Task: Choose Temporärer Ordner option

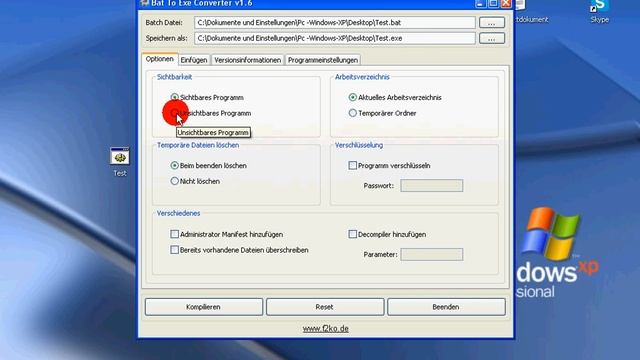Action: [x=353, y=113]
